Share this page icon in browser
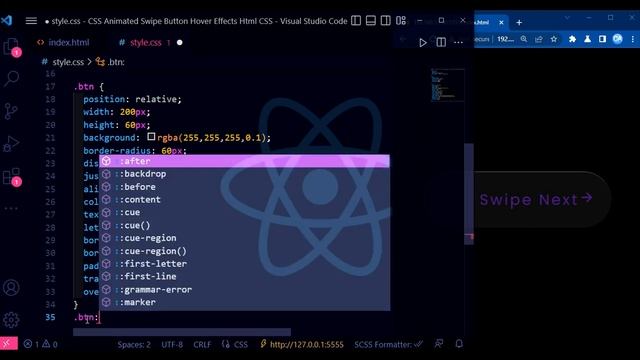 [539, 39]
